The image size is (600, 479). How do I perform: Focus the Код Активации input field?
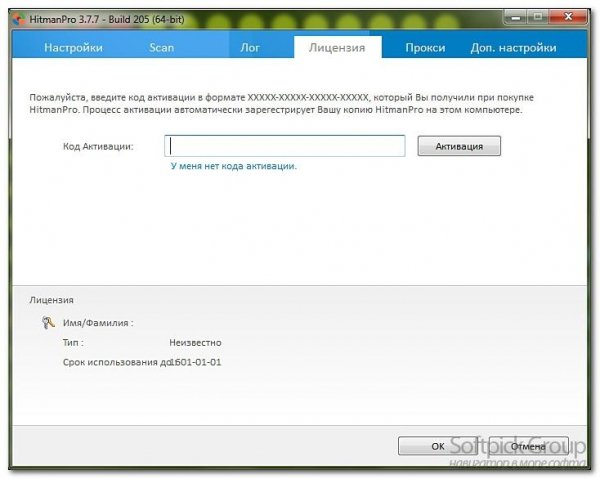[285, 146]
